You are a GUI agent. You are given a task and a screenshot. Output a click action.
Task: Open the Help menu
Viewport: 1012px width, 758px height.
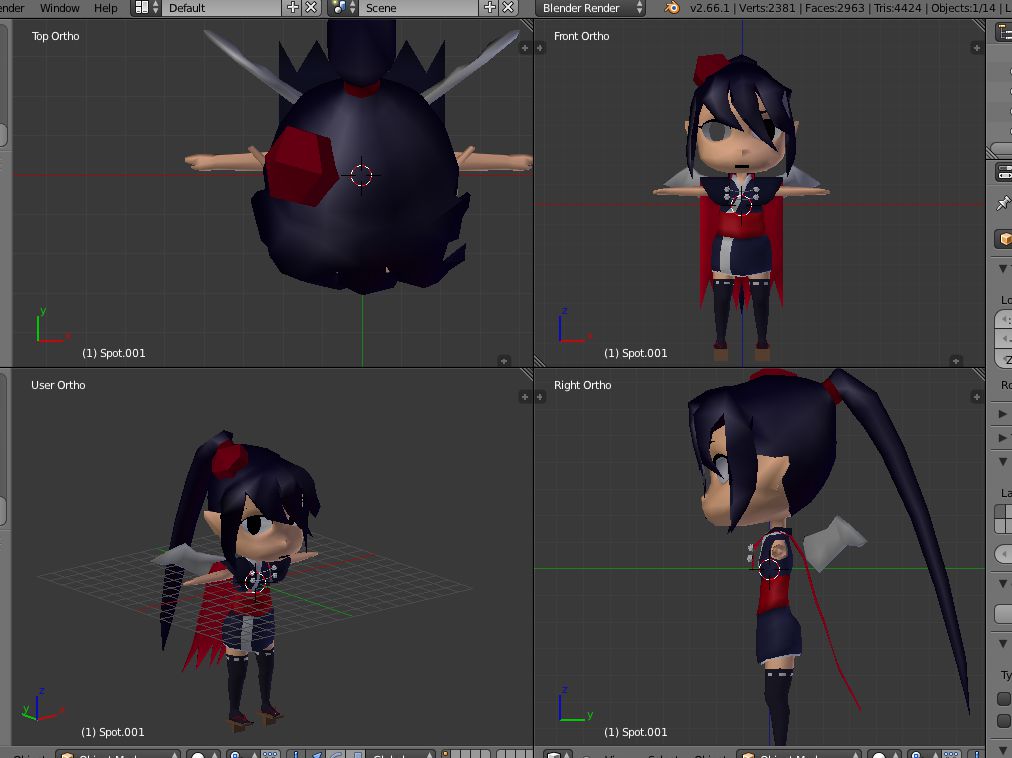[106, 8]
